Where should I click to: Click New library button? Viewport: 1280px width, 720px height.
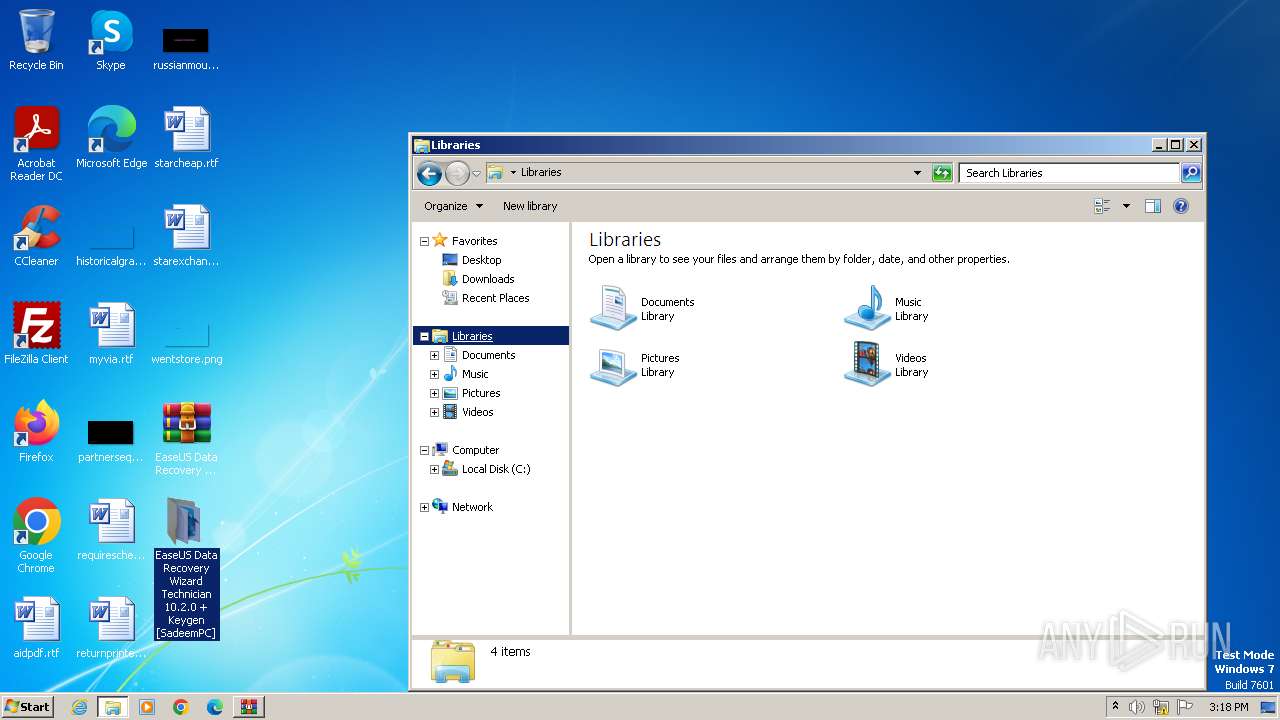tap(530, 206)
